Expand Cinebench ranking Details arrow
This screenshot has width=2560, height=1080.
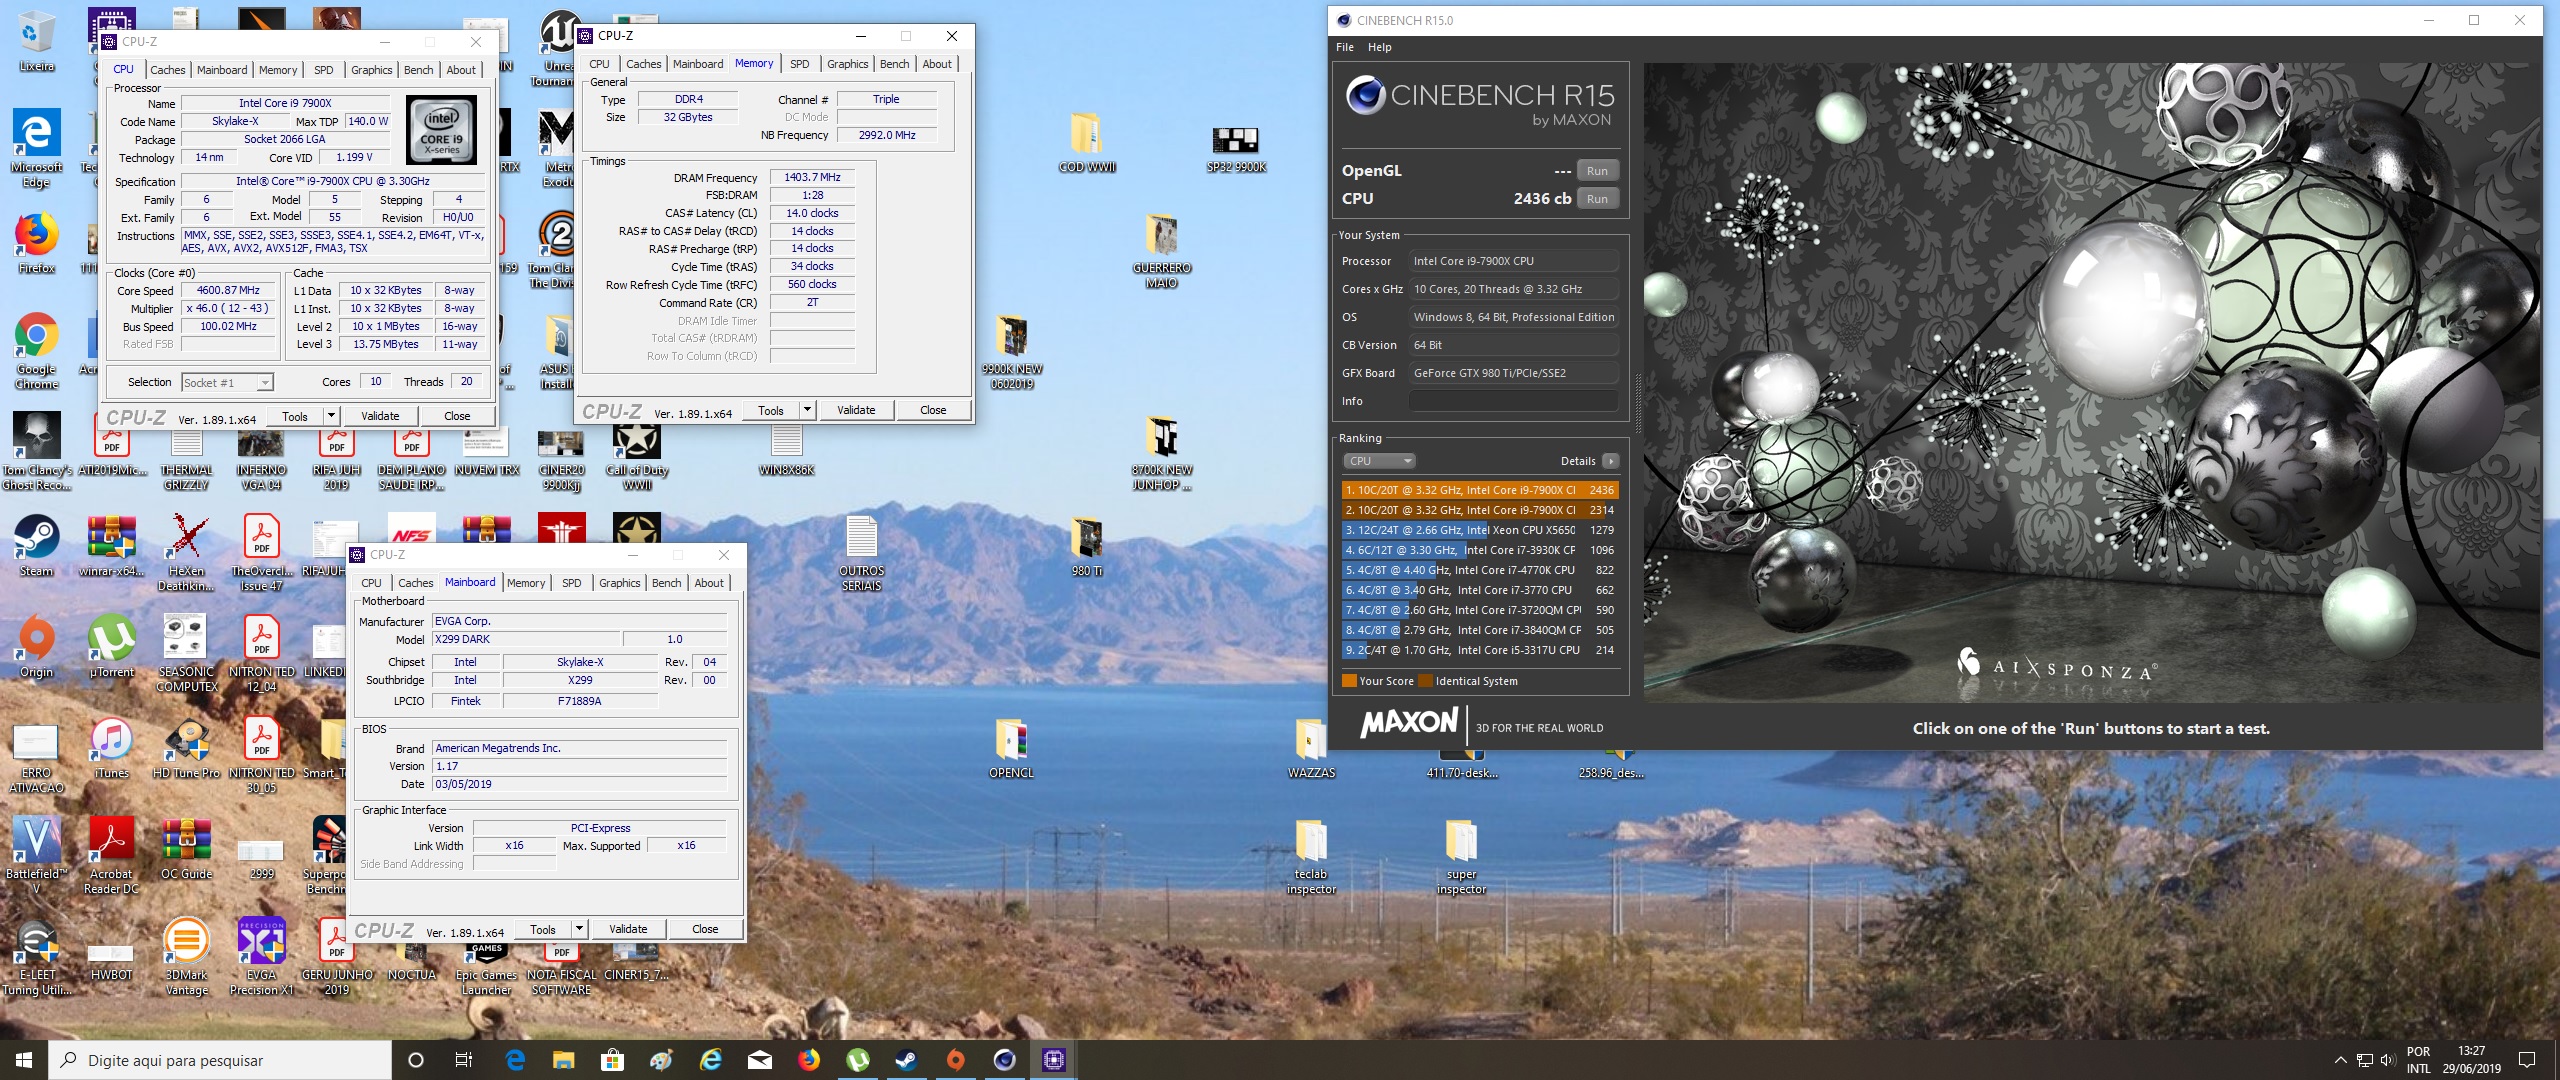(1610, 461)
